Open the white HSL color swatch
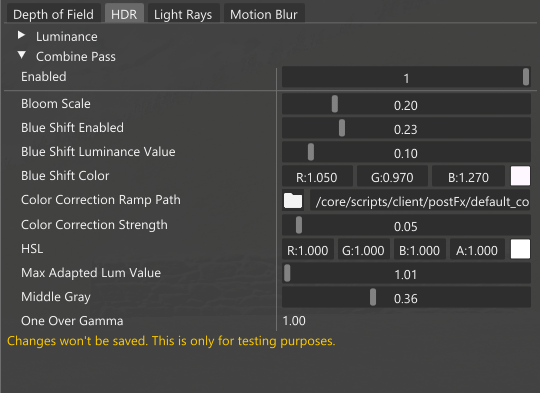Image resolution: width=540 pixels, height=393 pixels. pyautogui.click(x=520, y=249)
